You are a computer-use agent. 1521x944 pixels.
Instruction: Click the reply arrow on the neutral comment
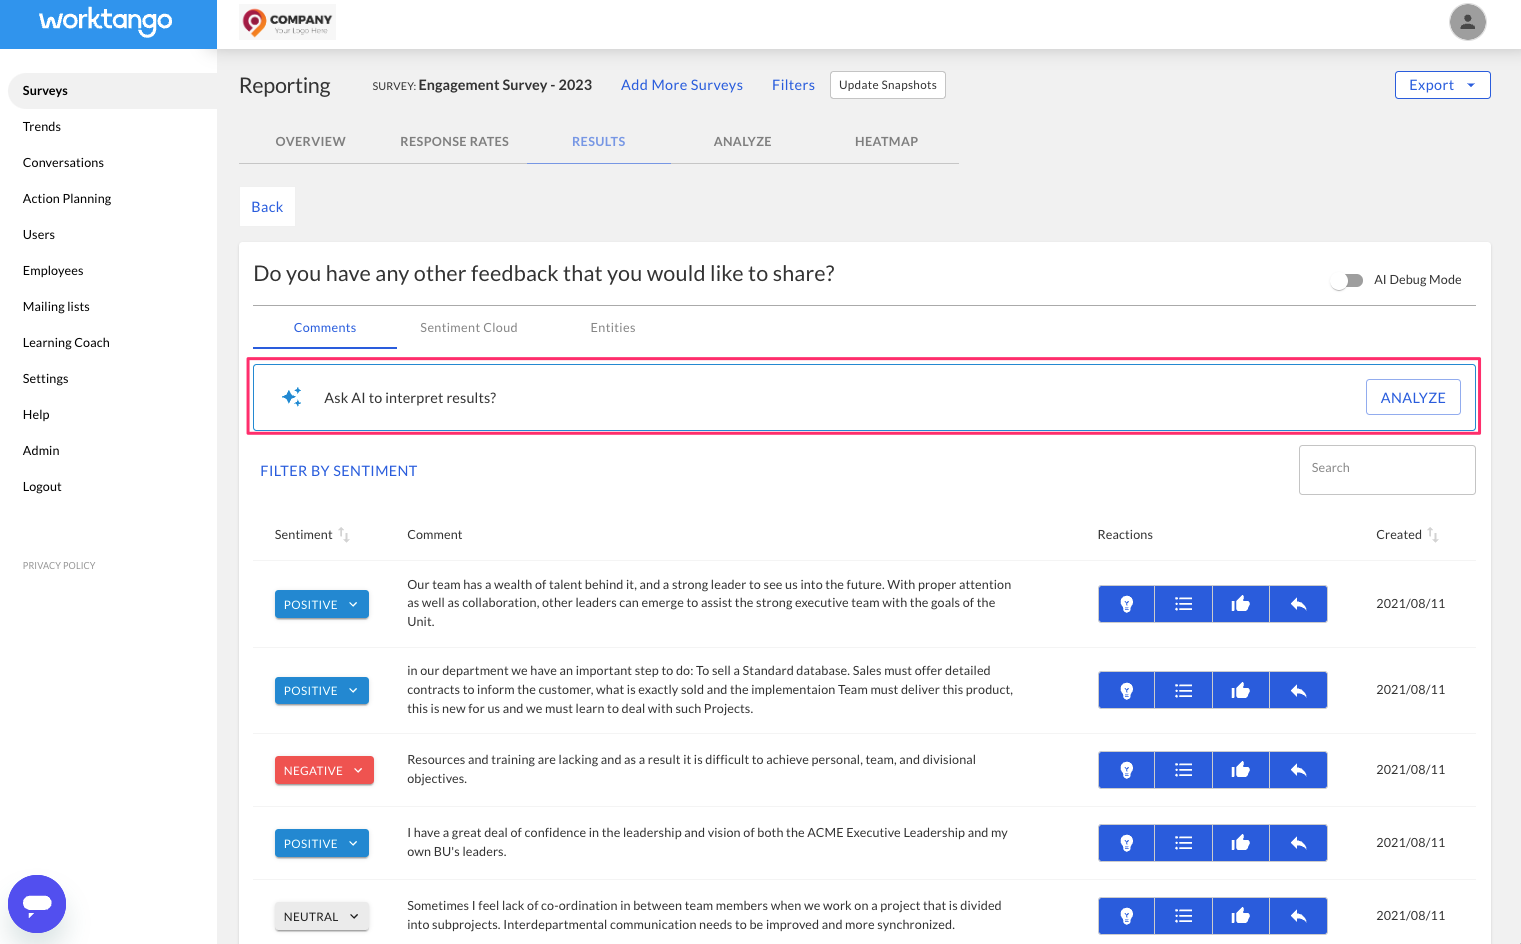[1297, 915]
